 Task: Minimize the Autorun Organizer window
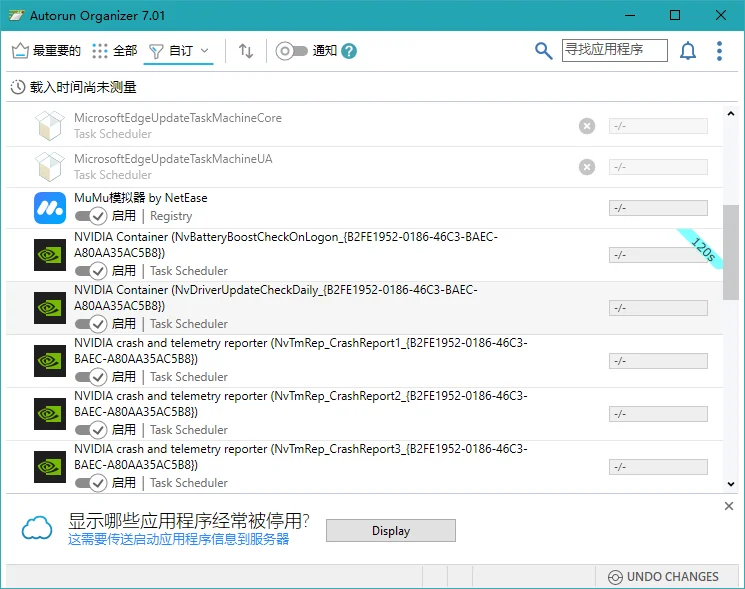(630, 16)
